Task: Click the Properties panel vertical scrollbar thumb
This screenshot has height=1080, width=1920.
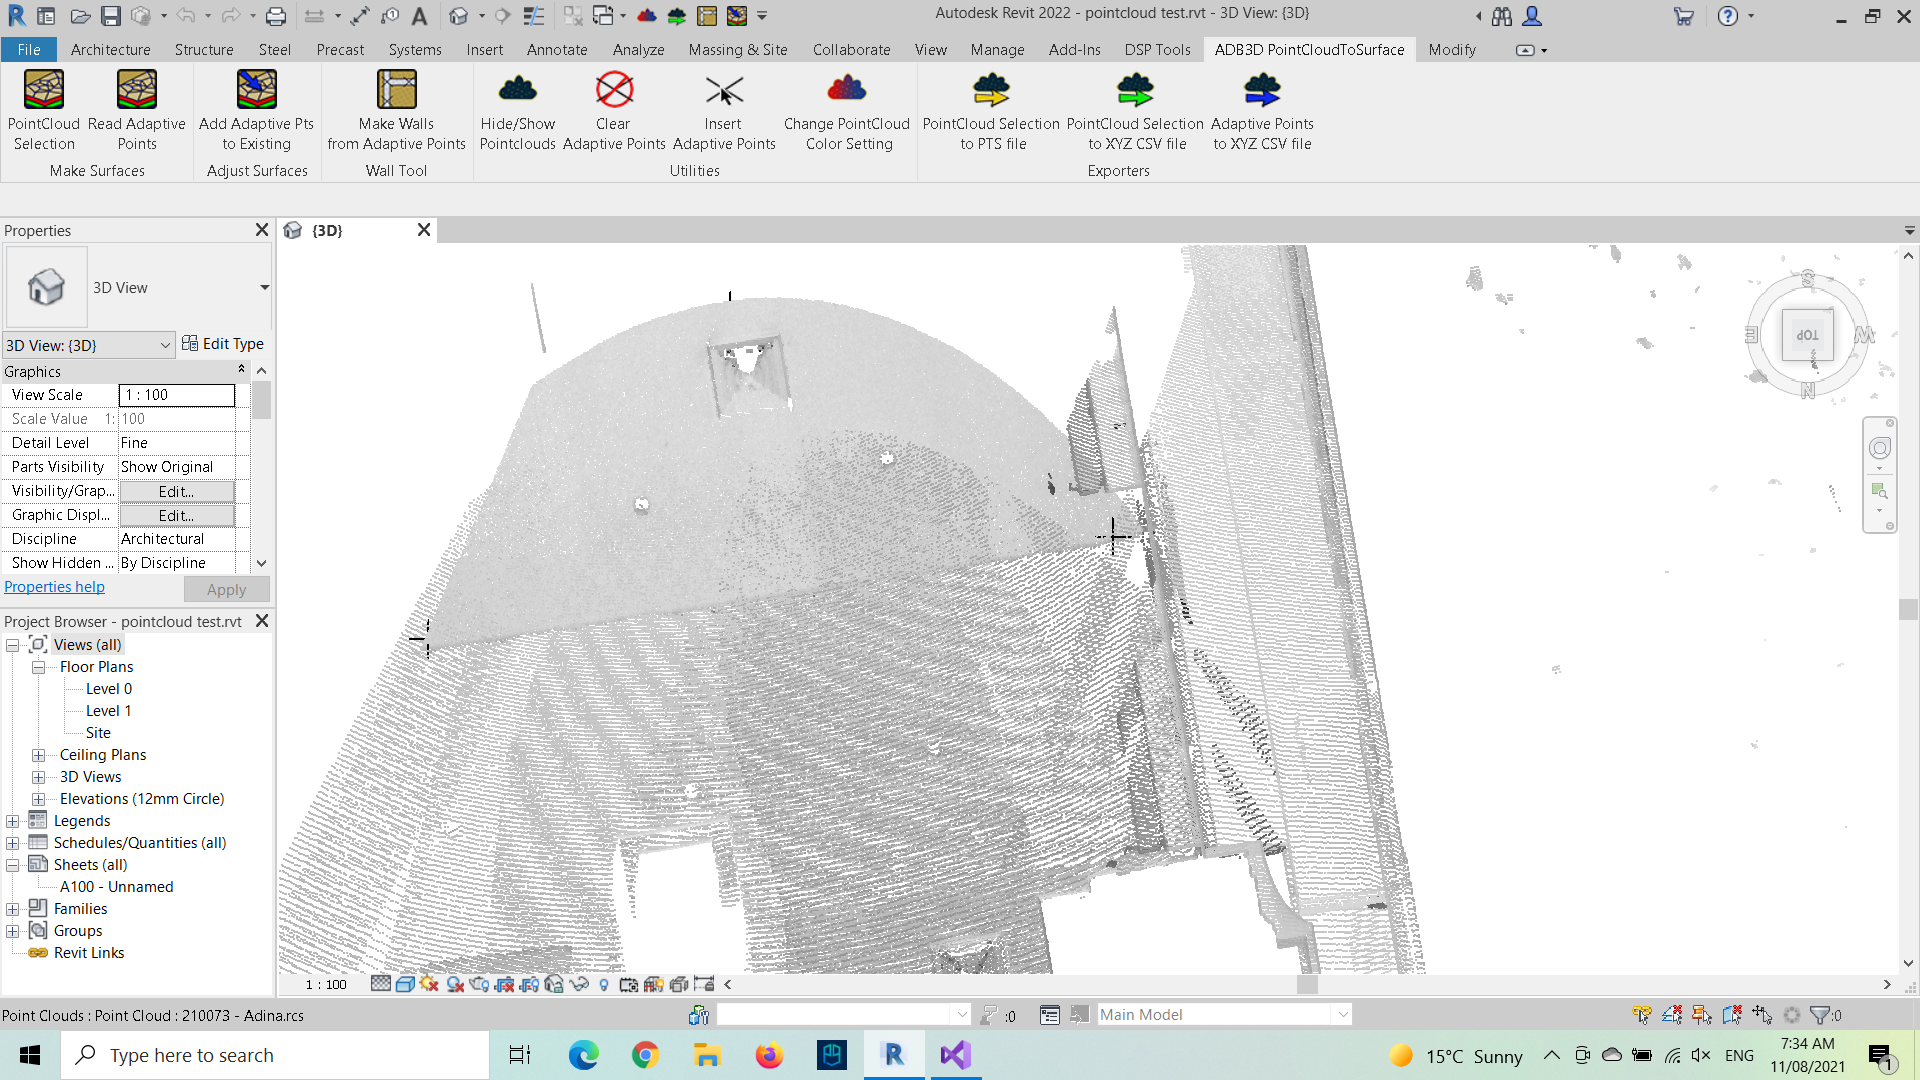Action: pyautogui.click(x=261, y=400)
